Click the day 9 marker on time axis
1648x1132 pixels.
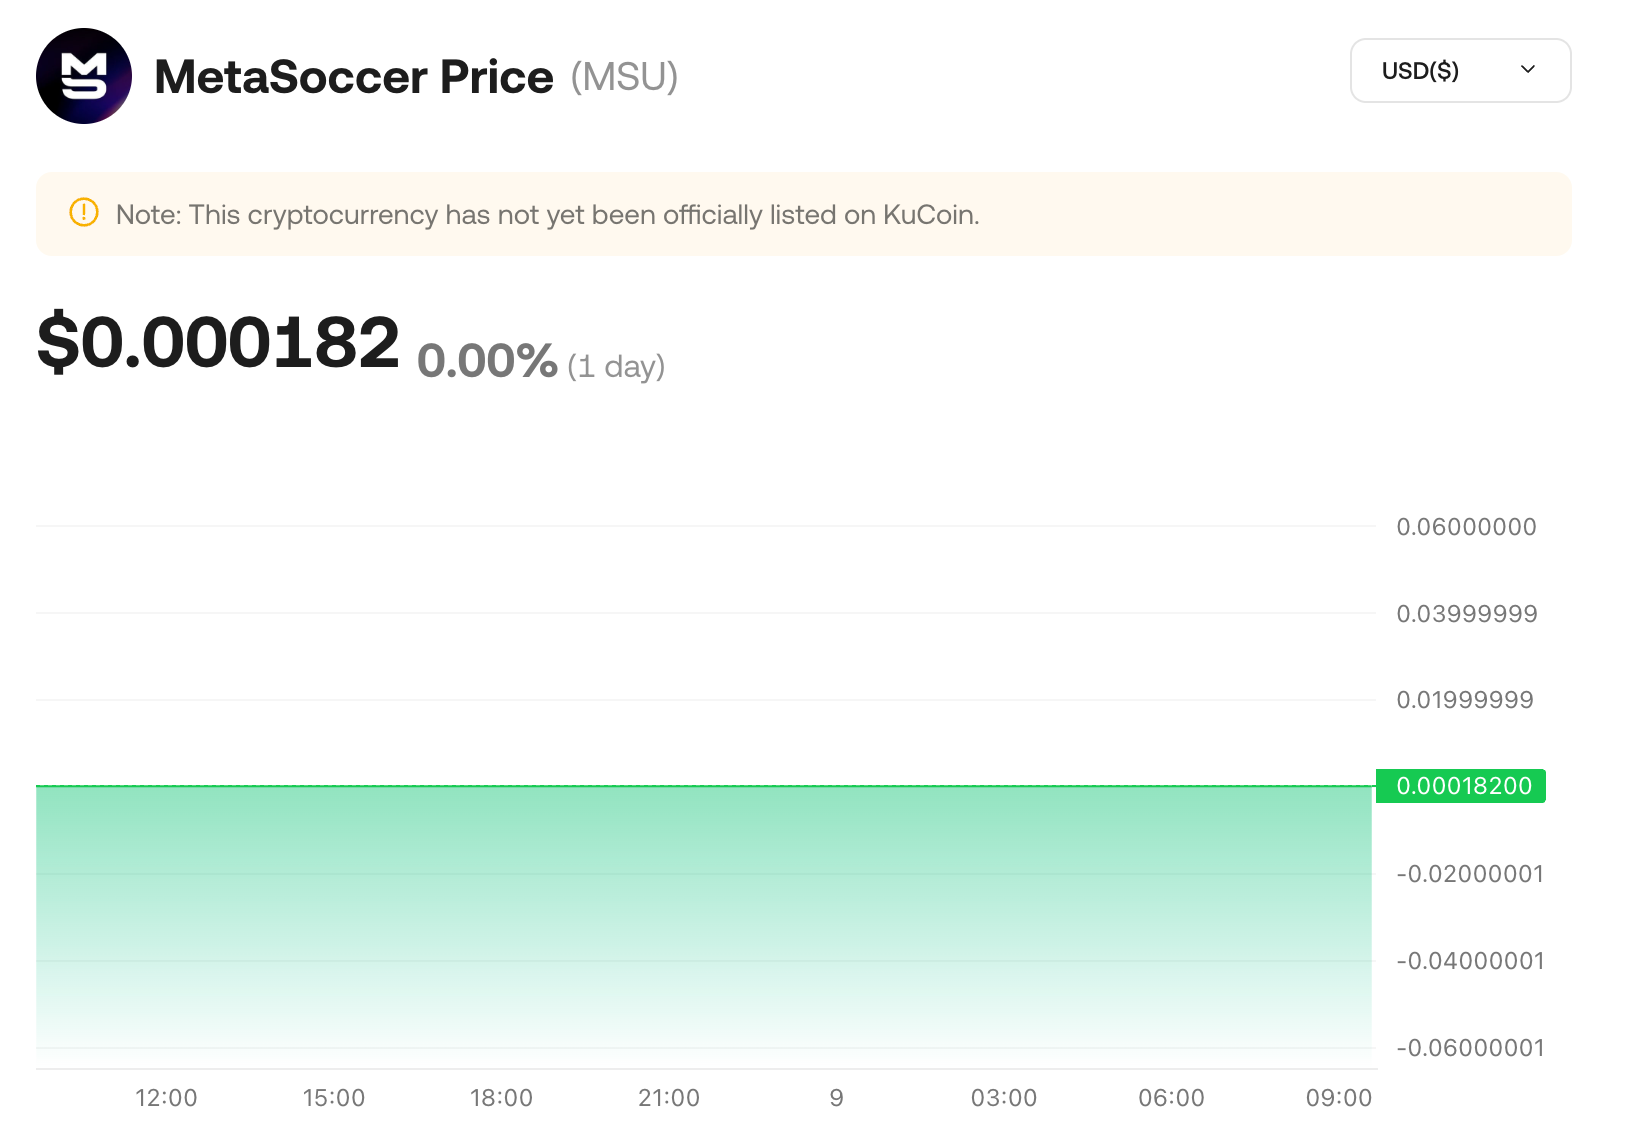point(836,1098)
